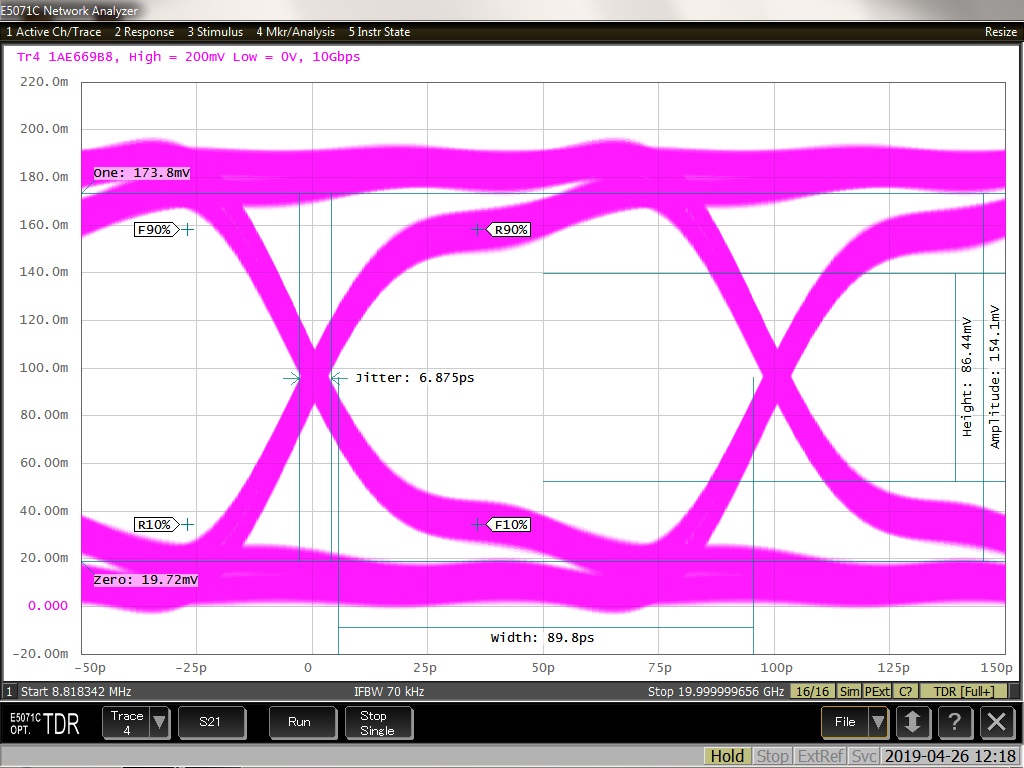Click the E5071C OPT. TDR logo
The width and height of the screenshot is (1024, 768).
pyautogui.click(x=46, y=723)
